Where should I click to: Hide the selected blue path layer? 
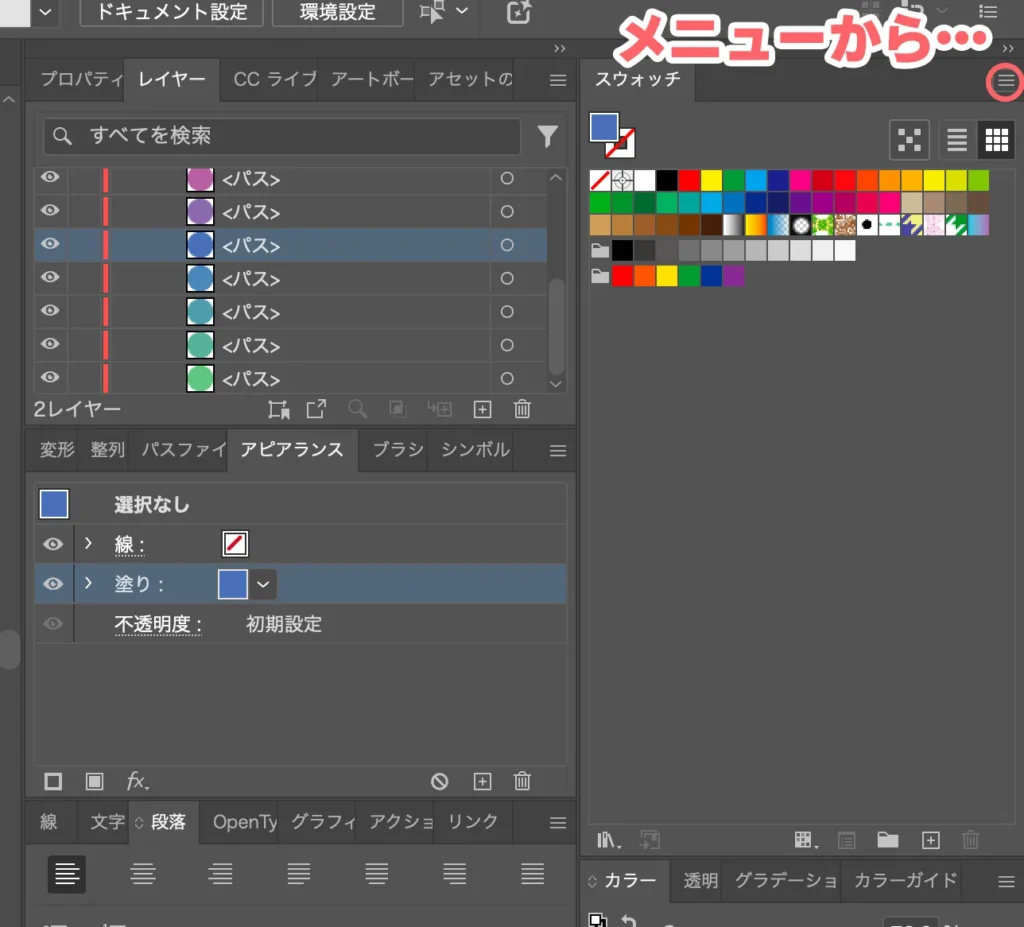(x=49, y=244)
